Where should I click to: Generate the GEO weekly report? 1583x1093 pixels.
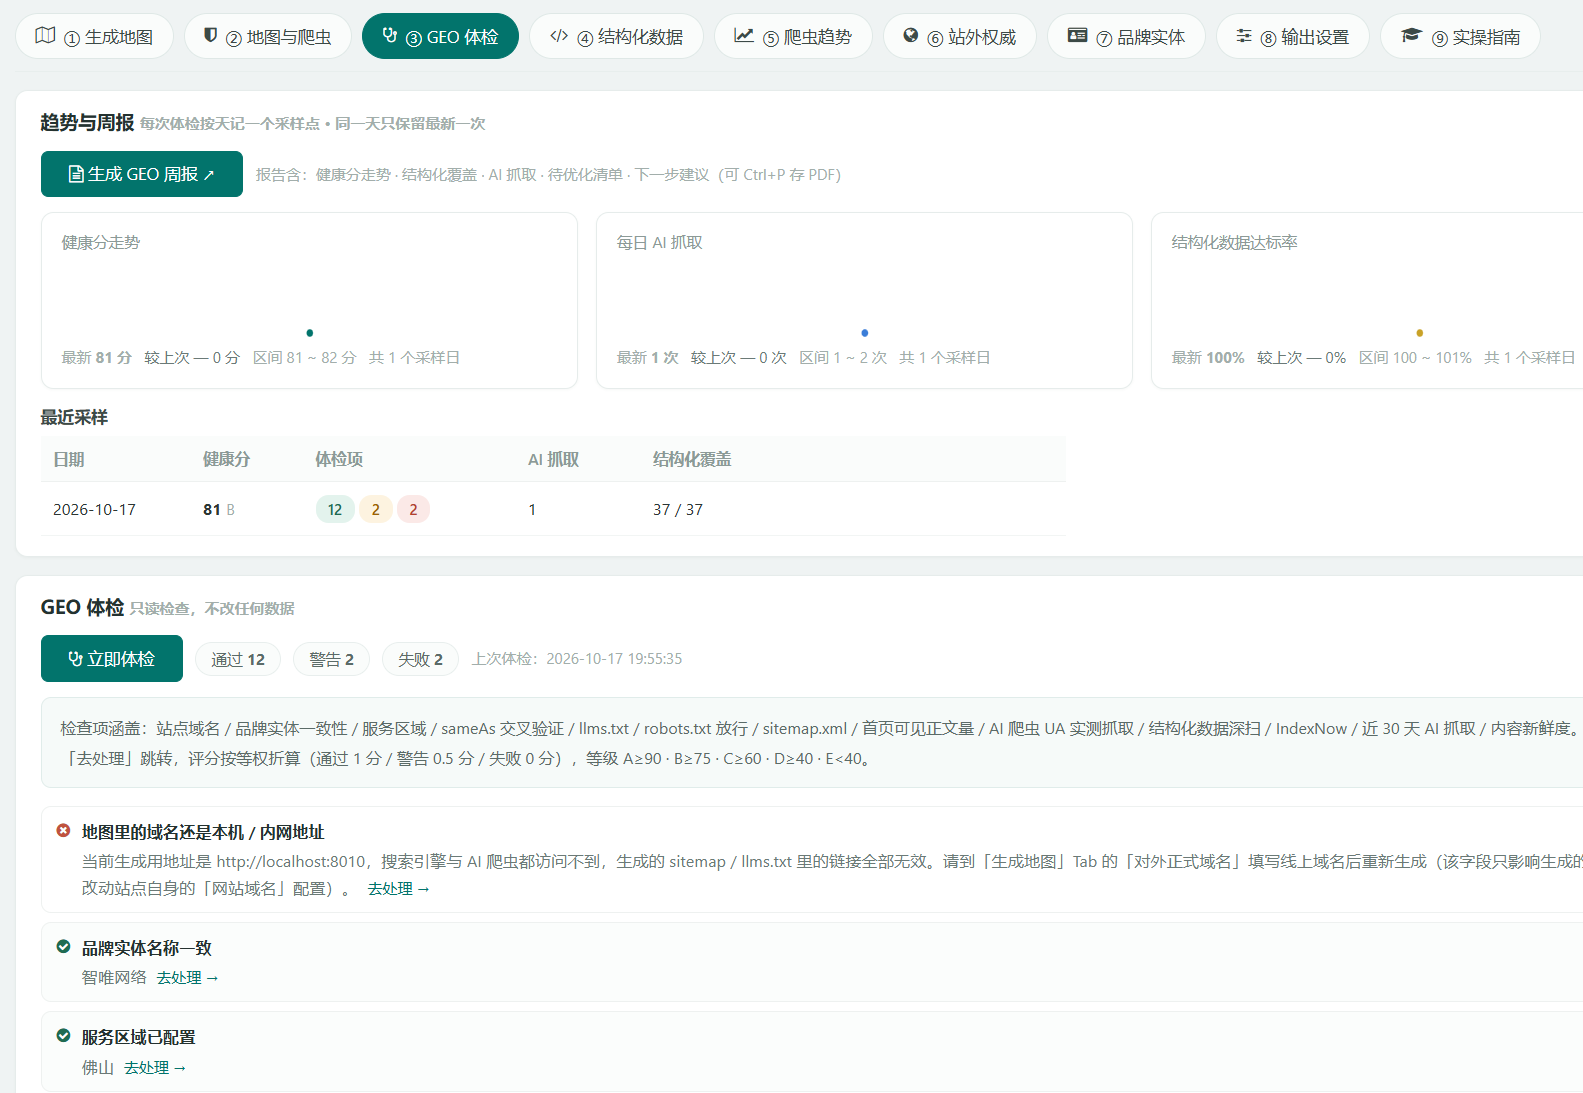tap(142, 174)
